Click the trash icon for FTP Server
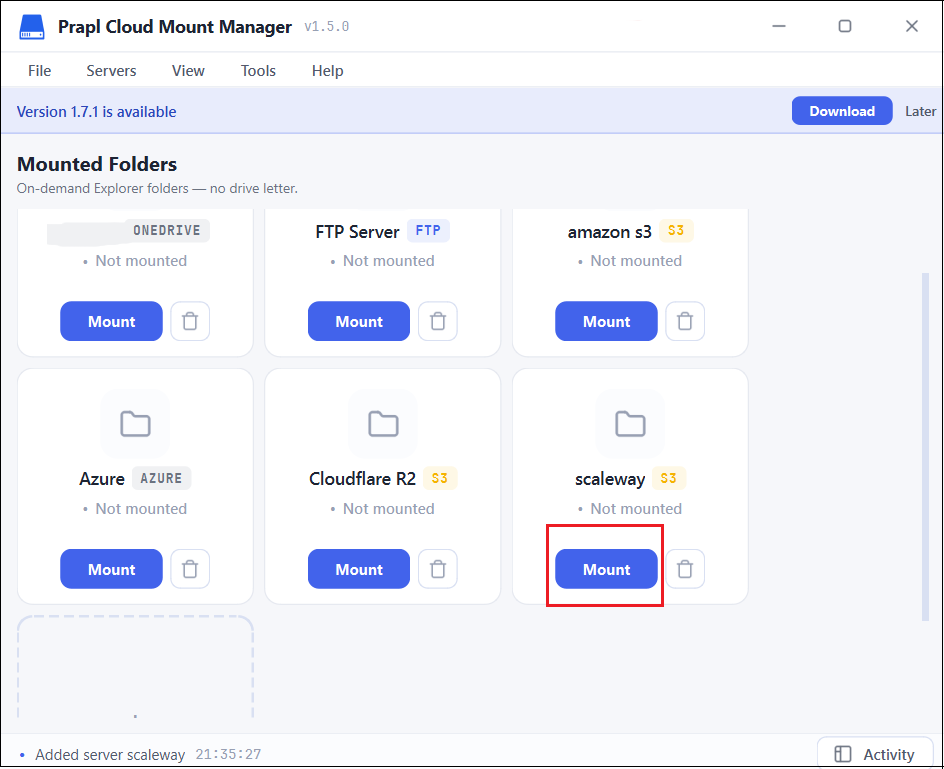The image size is (944, 769). tap(438, 321)
